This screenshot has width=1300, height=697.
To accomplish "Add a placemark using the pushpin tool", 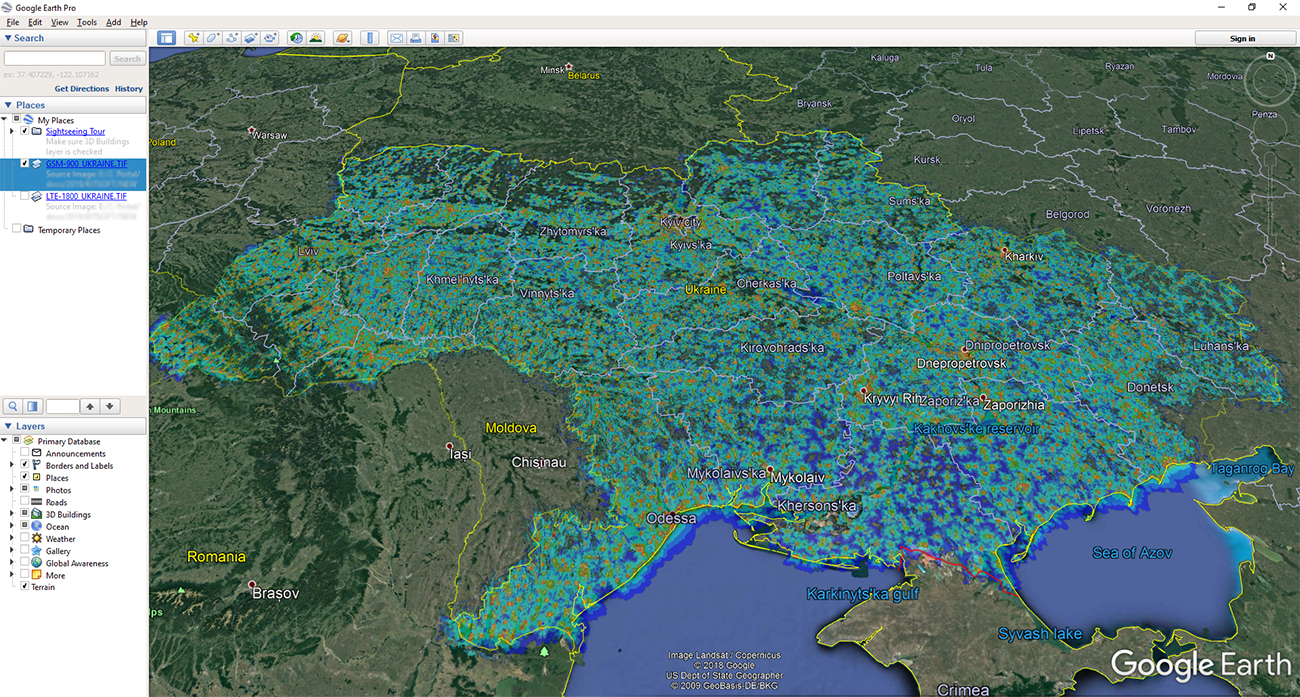I will (x=193, y=38).
